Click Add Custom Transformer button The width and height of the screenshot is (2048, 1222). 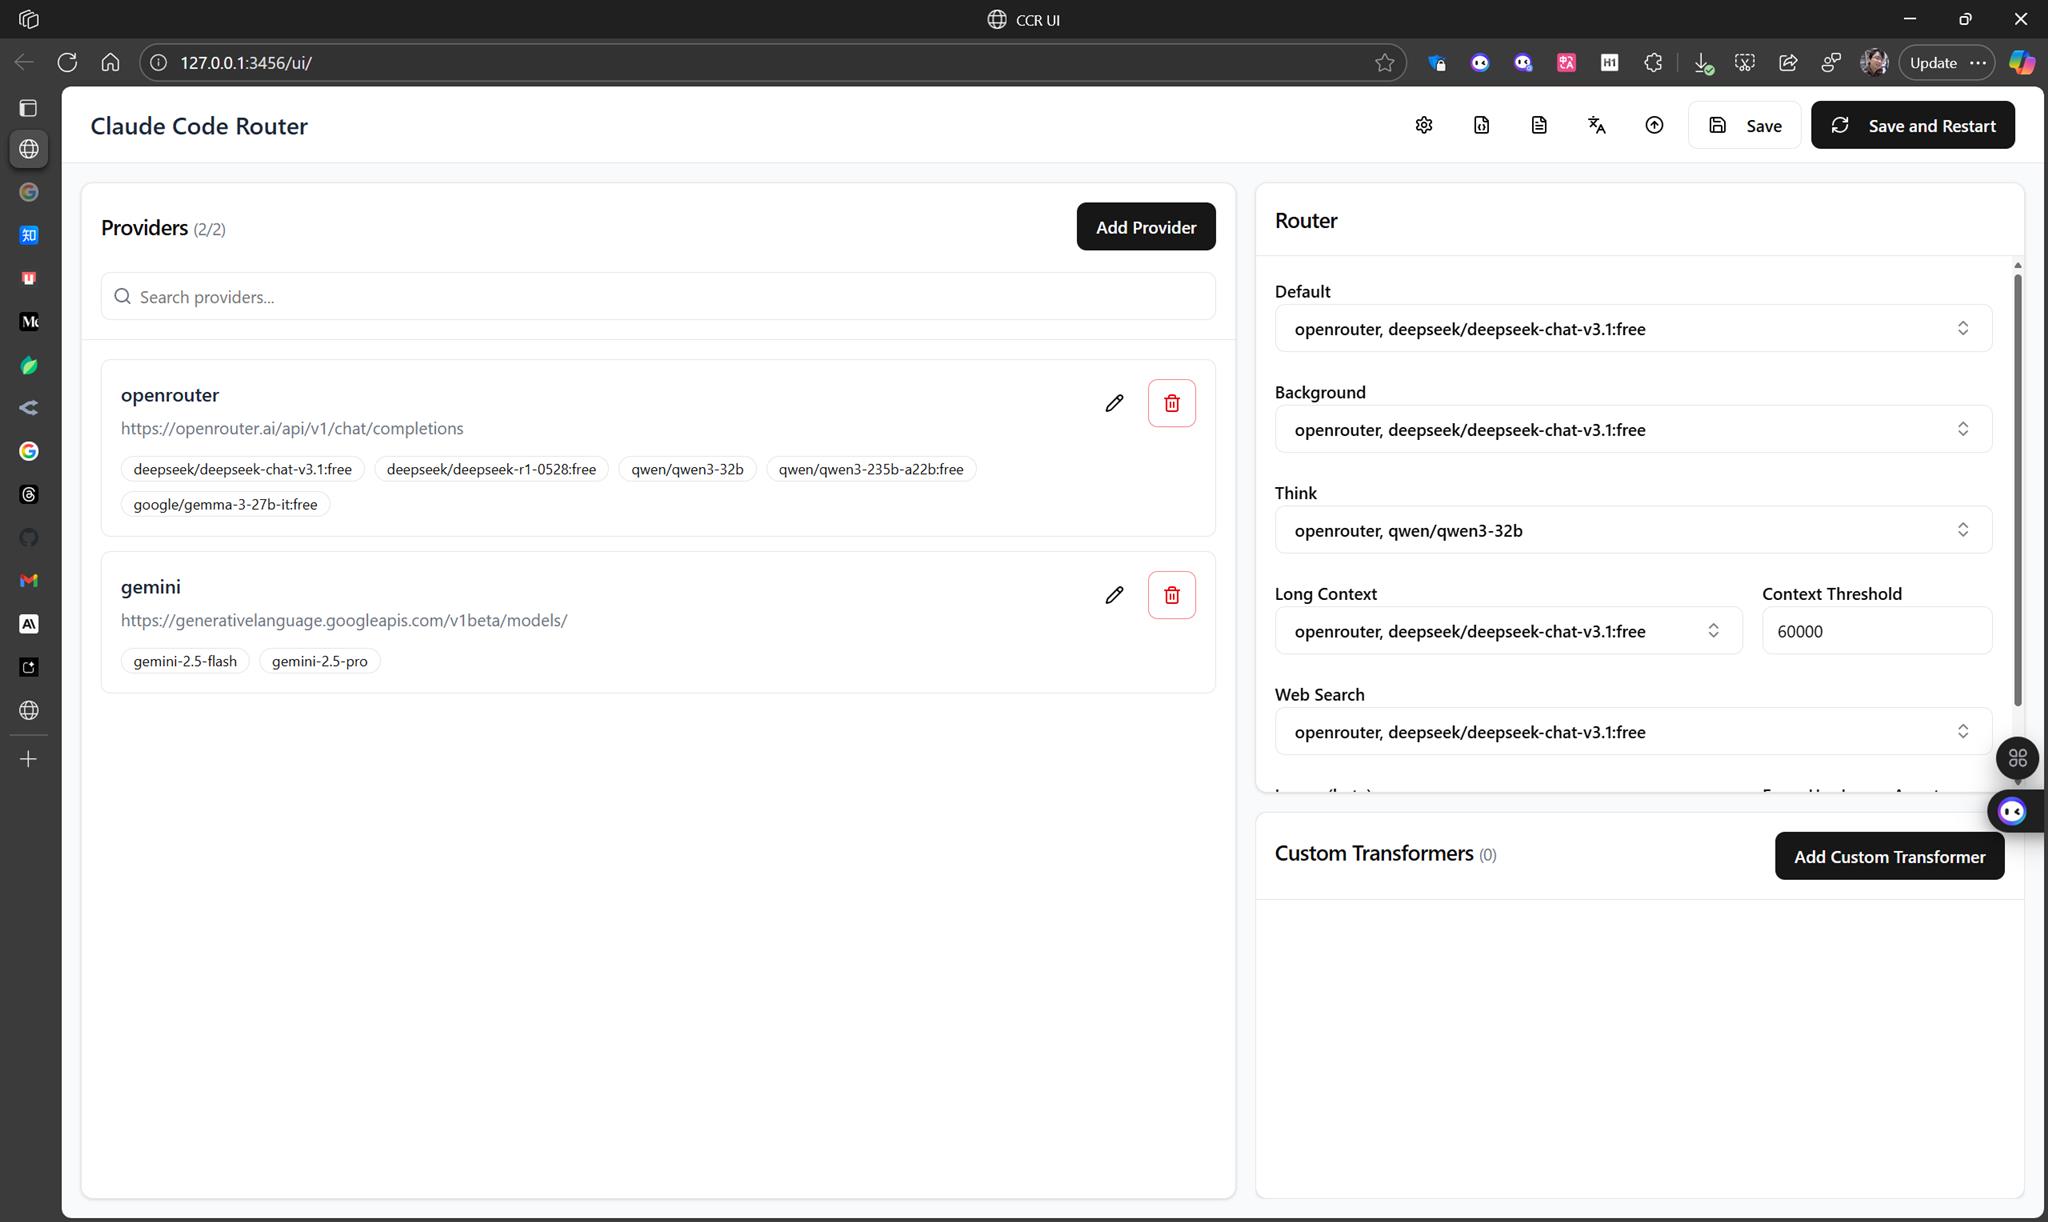point(1888,857)
